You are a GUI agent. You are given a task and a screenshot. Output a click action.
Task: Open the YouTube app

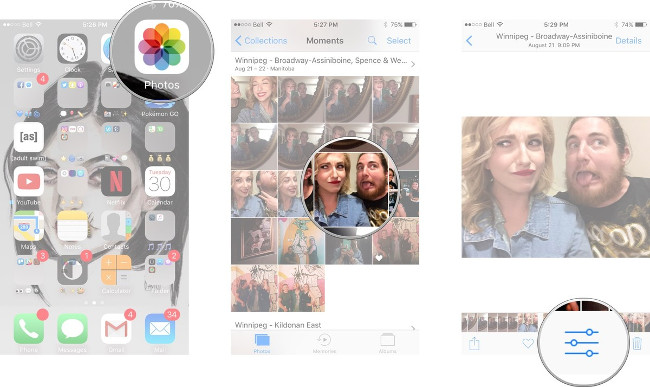click(29, 181)
